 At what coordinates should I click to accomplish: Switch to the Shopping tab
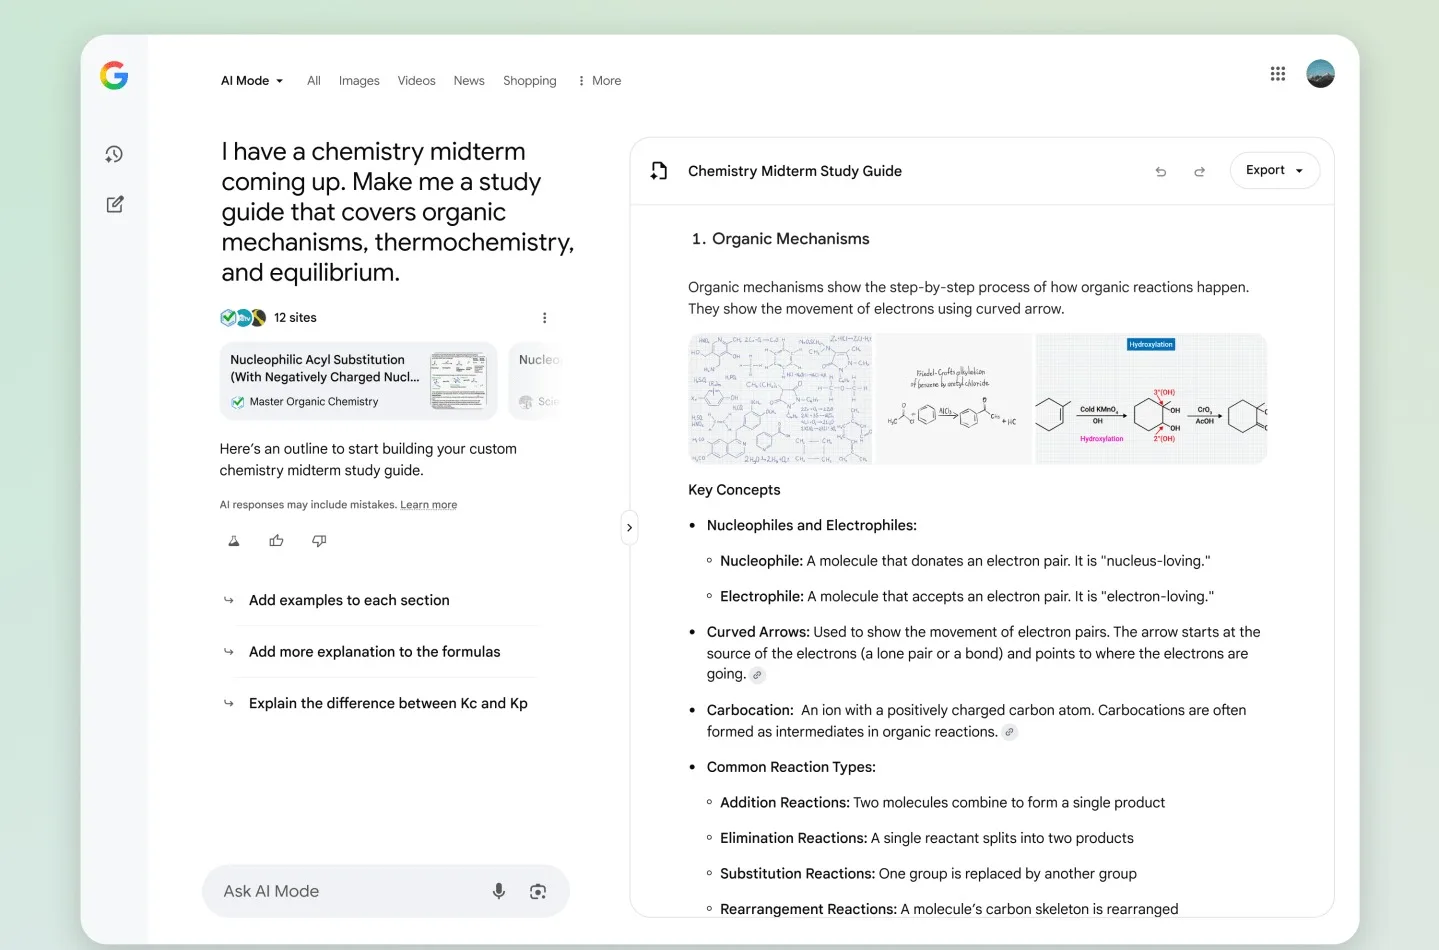(x=529, y=81)
